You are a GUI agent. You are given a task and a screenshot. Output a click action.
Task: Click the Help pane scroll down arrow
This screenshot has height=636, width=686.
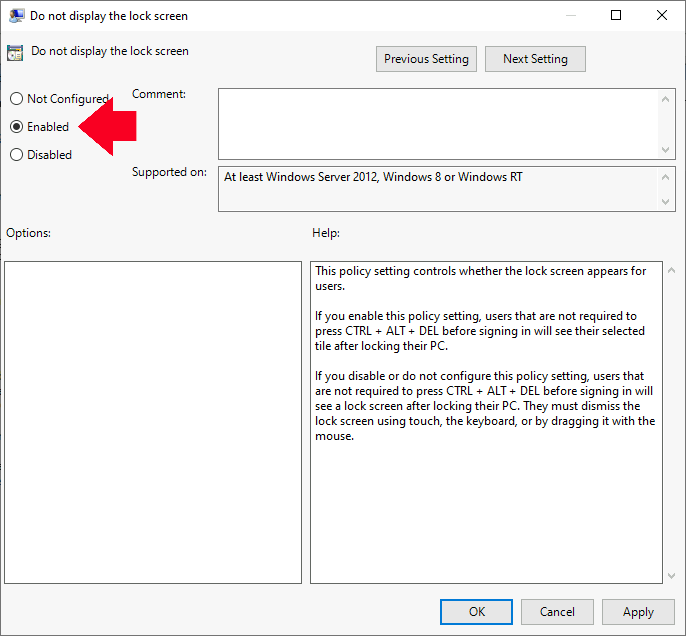click(672, 576)
